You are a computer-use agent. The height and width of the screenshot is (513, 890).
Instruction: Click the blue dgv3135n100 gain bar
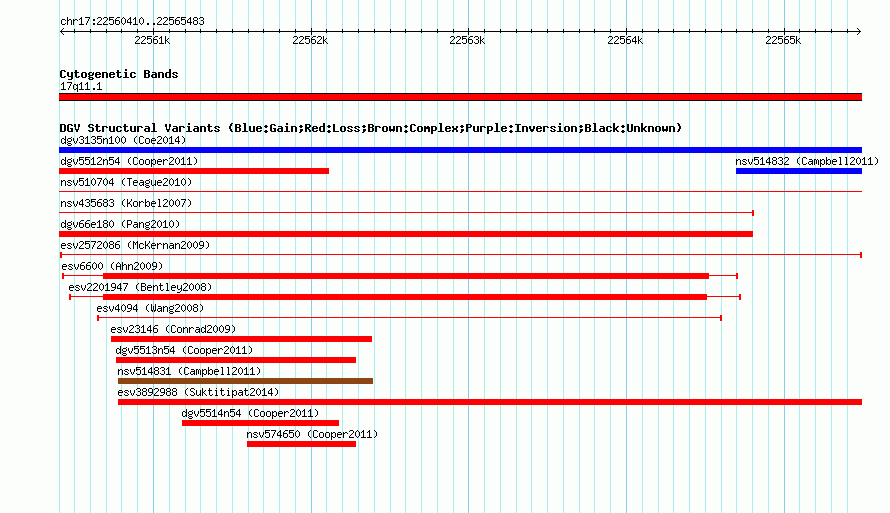[460, 150]
